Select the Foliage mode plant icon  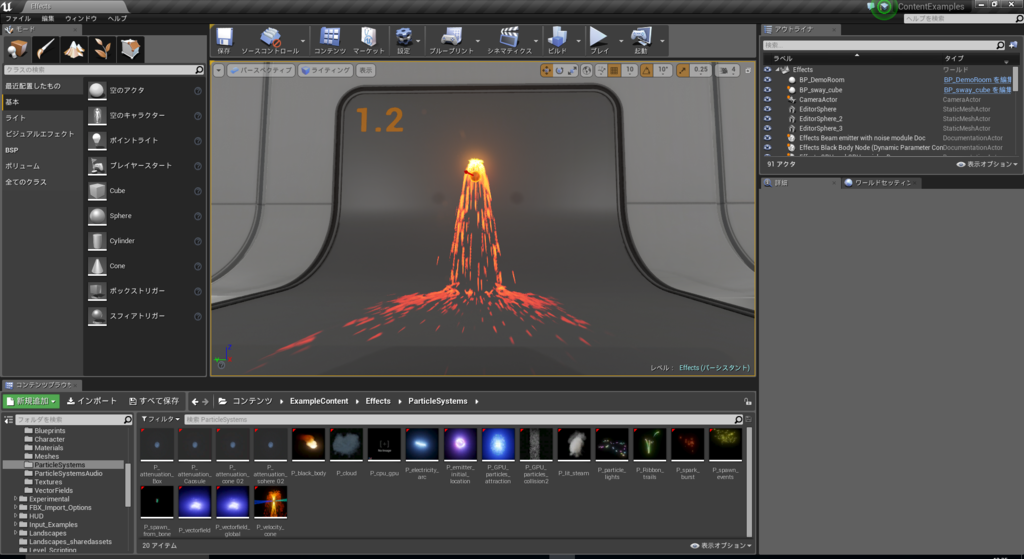tap(102, 49)
